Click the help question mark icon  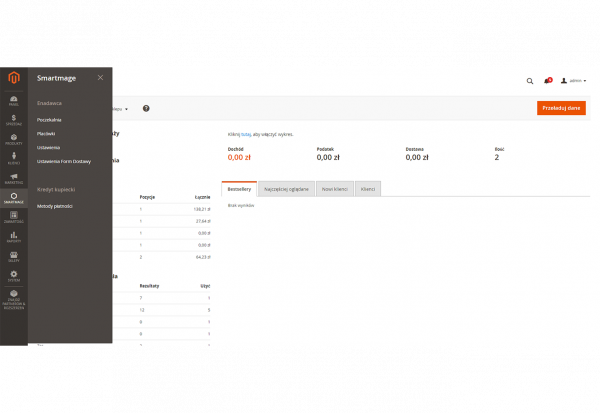(x=146, y=109)
